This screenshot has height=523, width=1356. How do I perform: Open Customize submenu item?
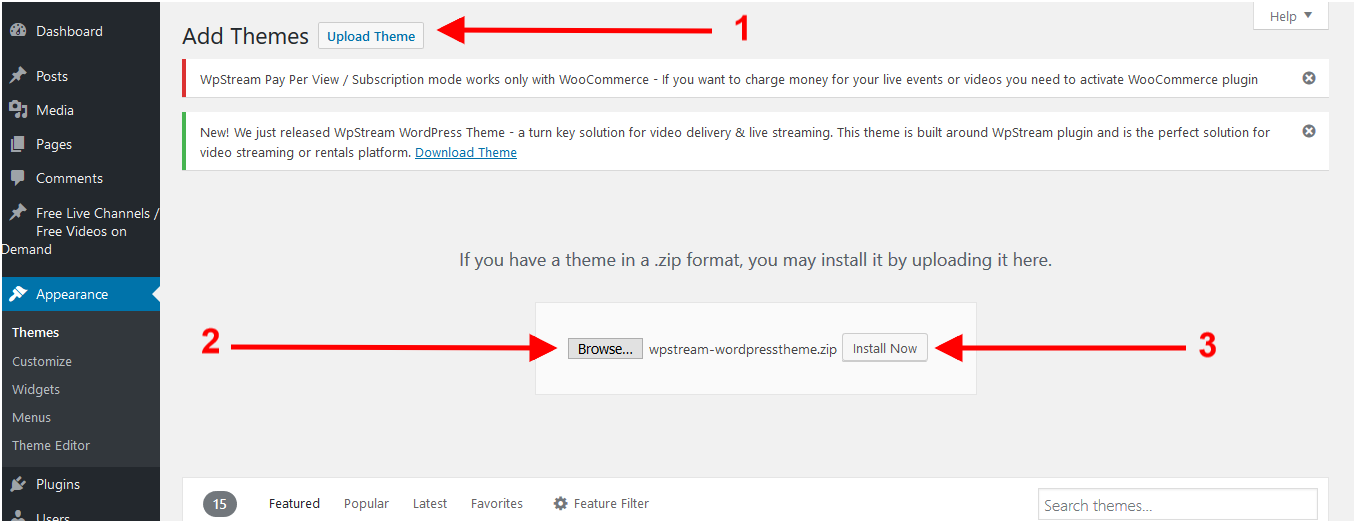(42, 361)
